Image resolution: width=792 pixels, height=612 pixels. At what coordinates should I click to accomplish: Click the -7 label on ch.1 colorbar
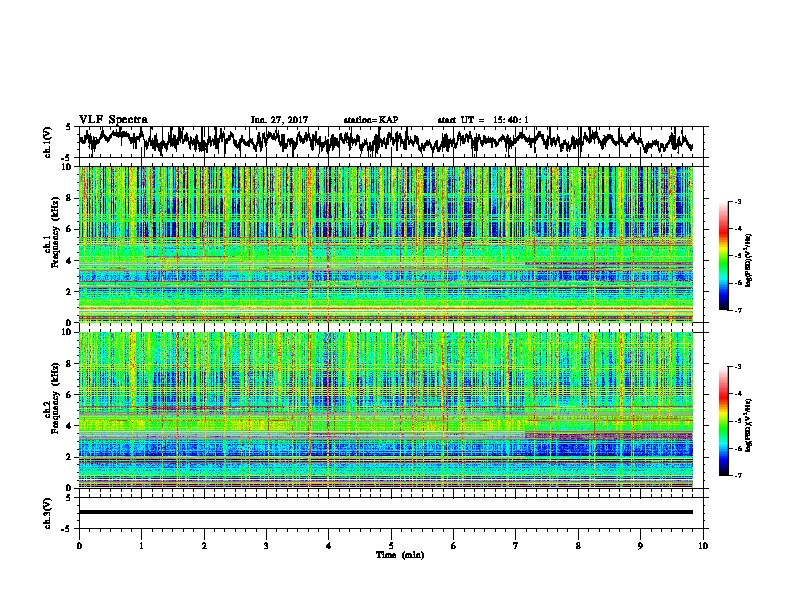pyautogui.click(x=737, y=310)
